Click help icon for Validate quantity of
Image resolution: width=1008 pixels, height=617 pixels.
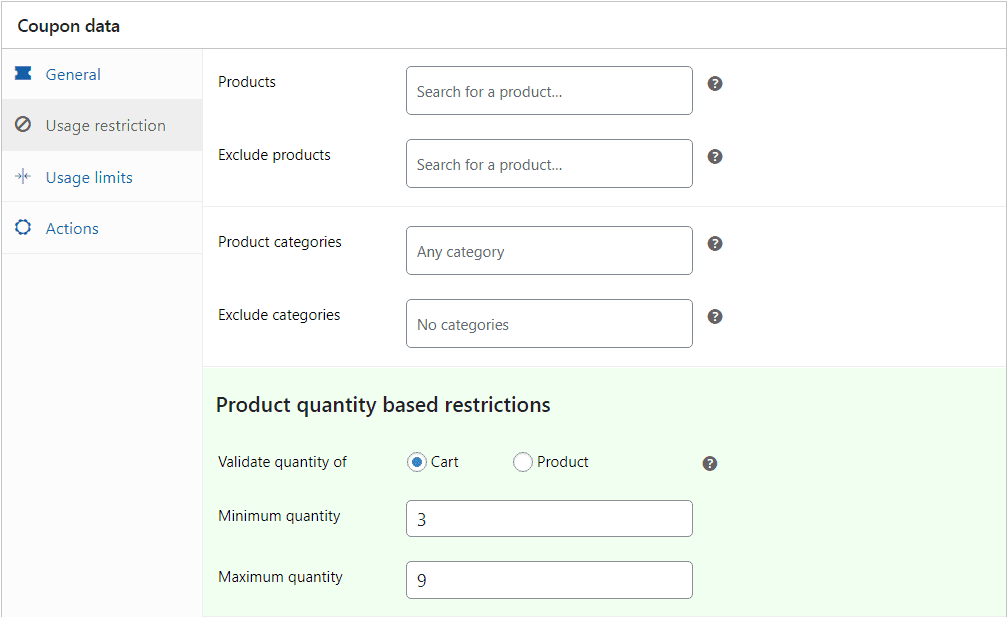click(x=710, y=464)
